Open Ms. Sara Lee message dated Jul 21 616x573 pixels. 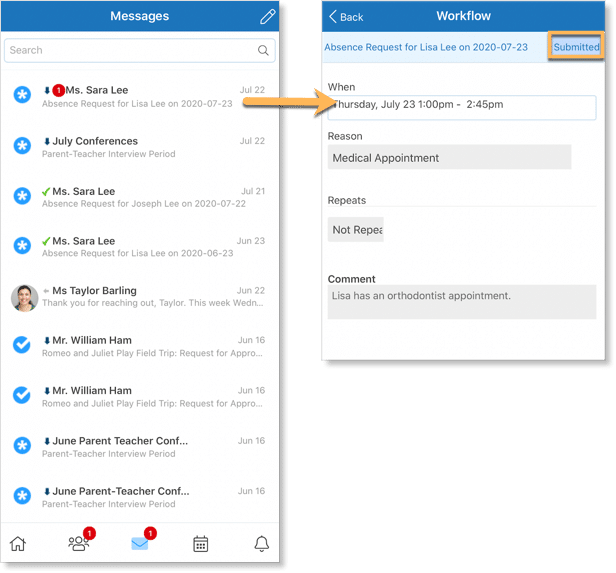coord(150,197)
